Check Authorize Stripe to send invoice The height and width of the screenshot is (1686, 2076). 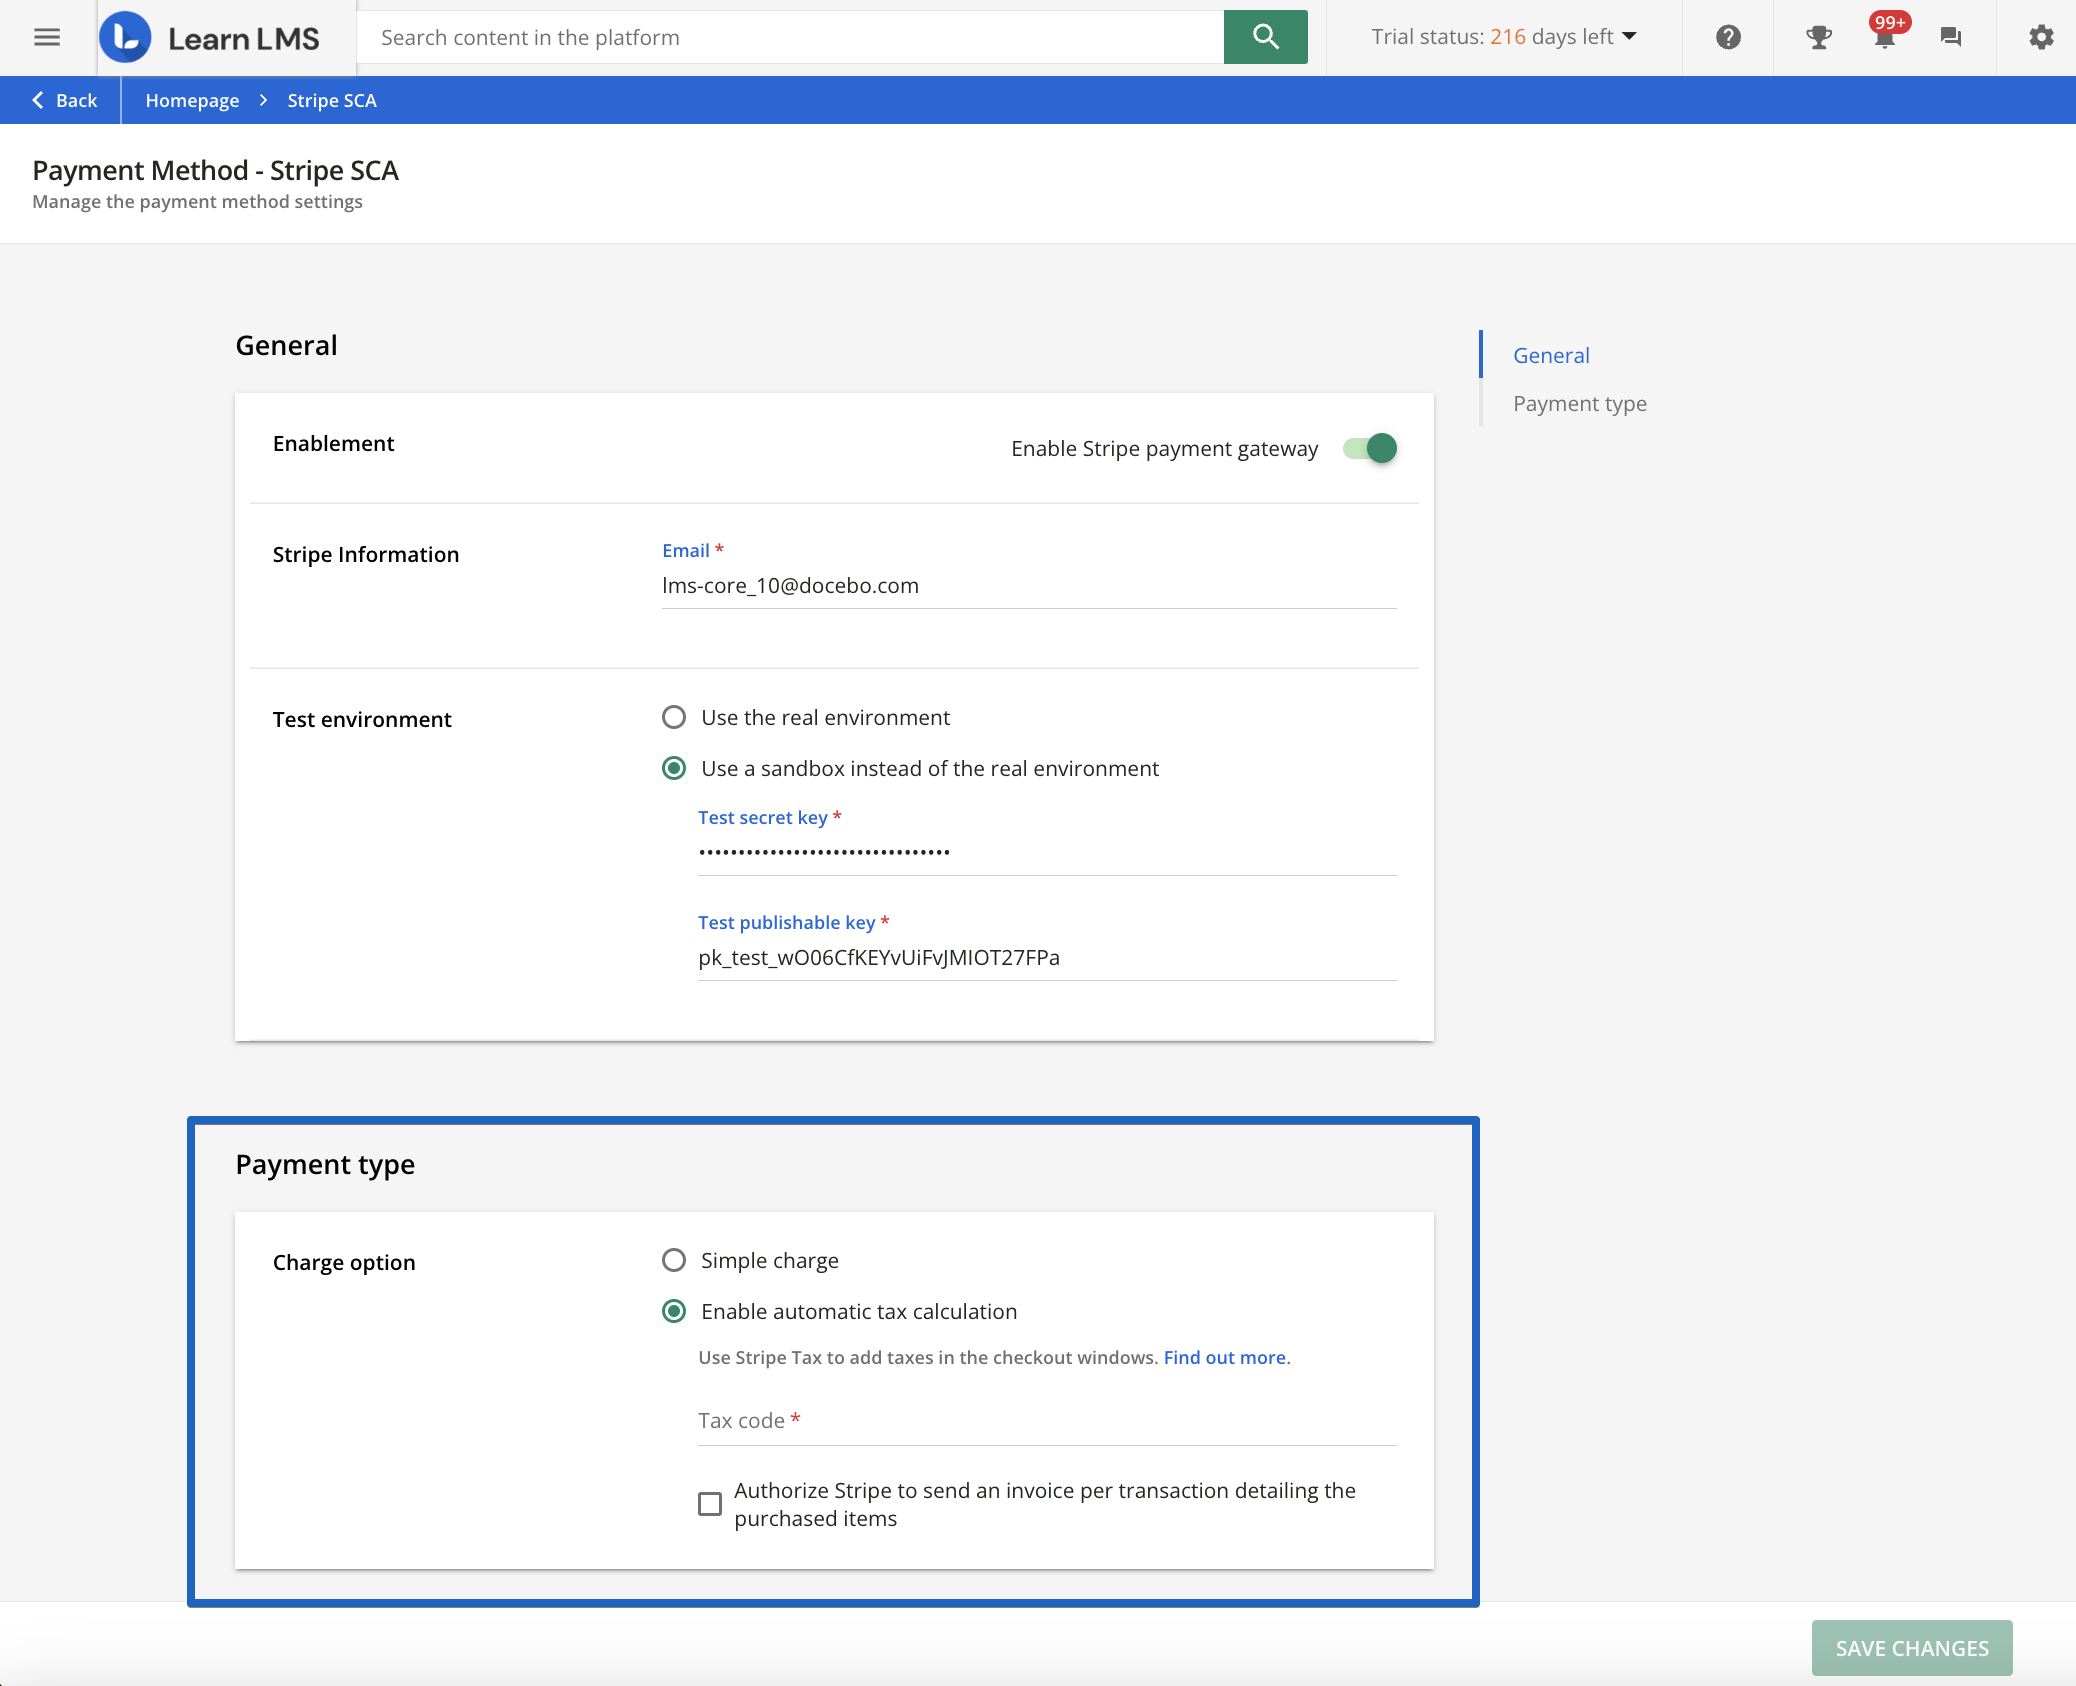(x=710, y=1504)
